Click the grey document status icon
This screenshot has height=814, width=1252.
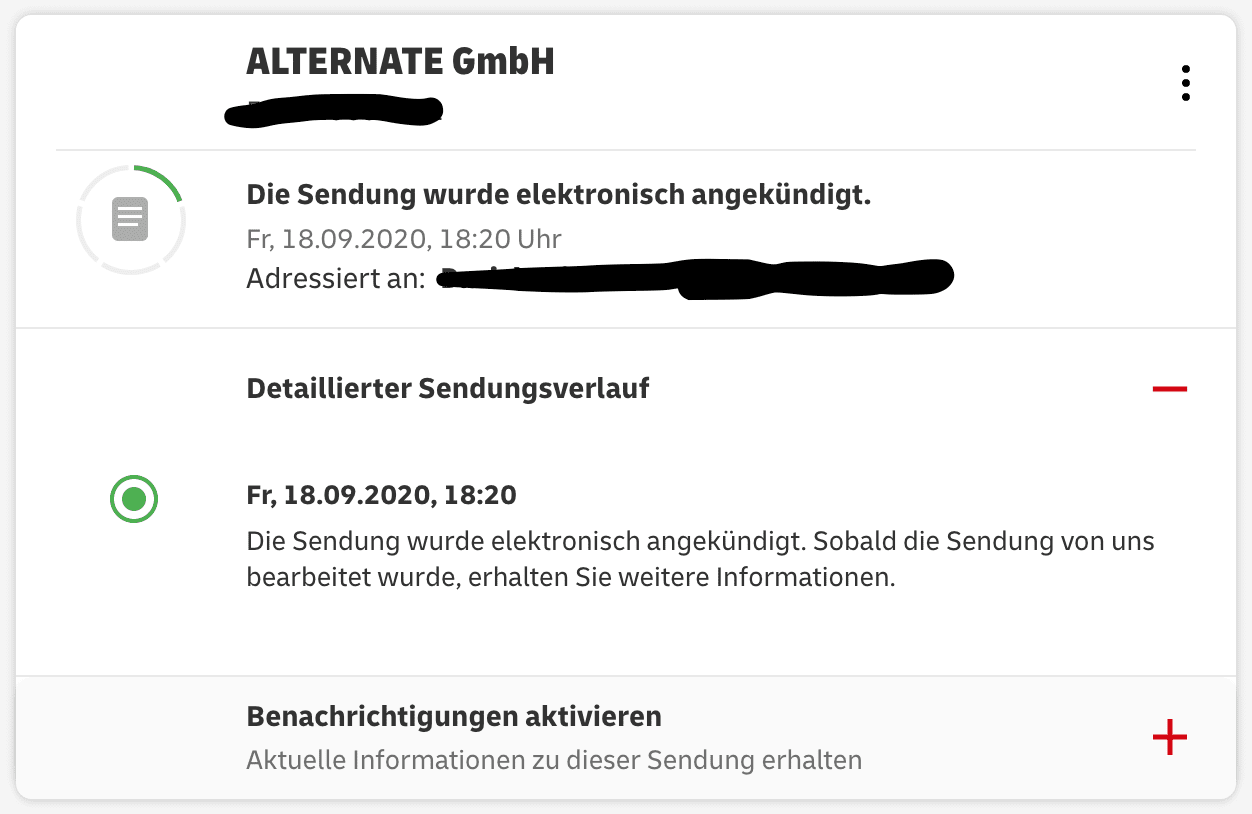tap(130, 219)
